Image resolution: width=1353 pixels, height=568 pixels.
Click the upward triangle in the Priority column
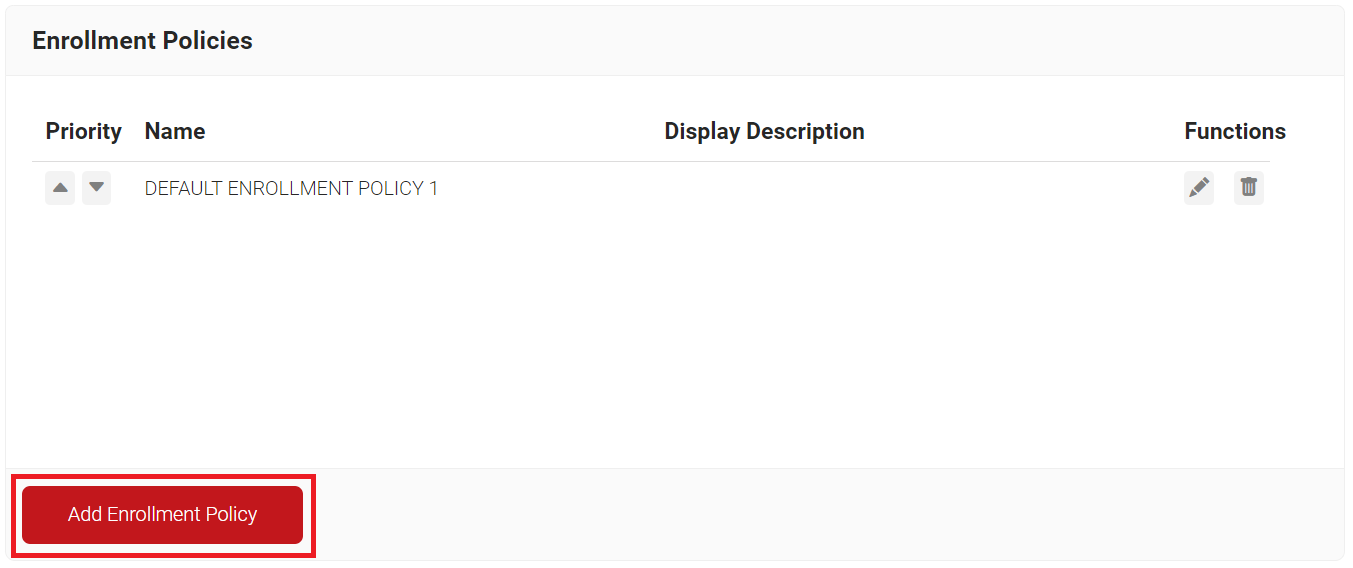(x=60, y=188)
